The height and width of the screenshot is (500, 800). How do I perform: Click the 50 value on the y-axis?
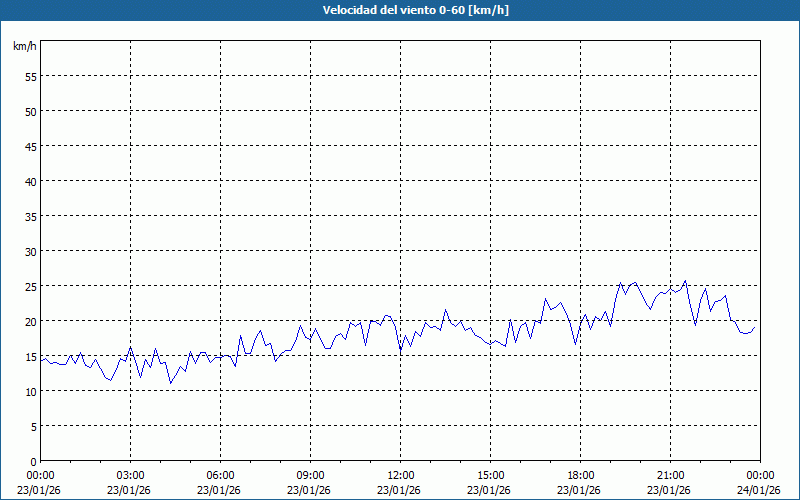tap(30, 111)
